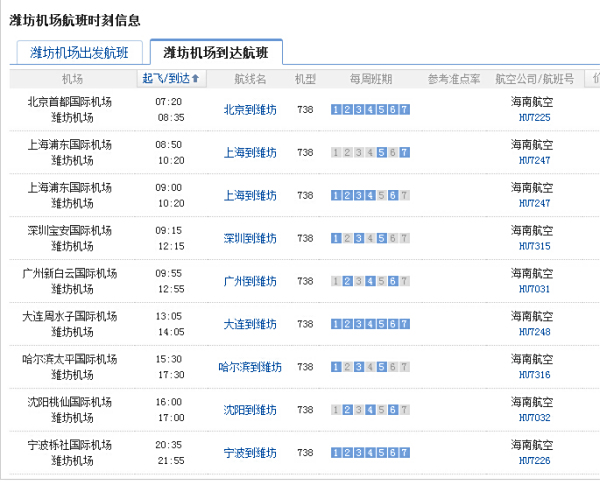Screen dimensions: 600x485
Task: Open the 大连到潍坊 route link
Action: (x=250, y=324)
